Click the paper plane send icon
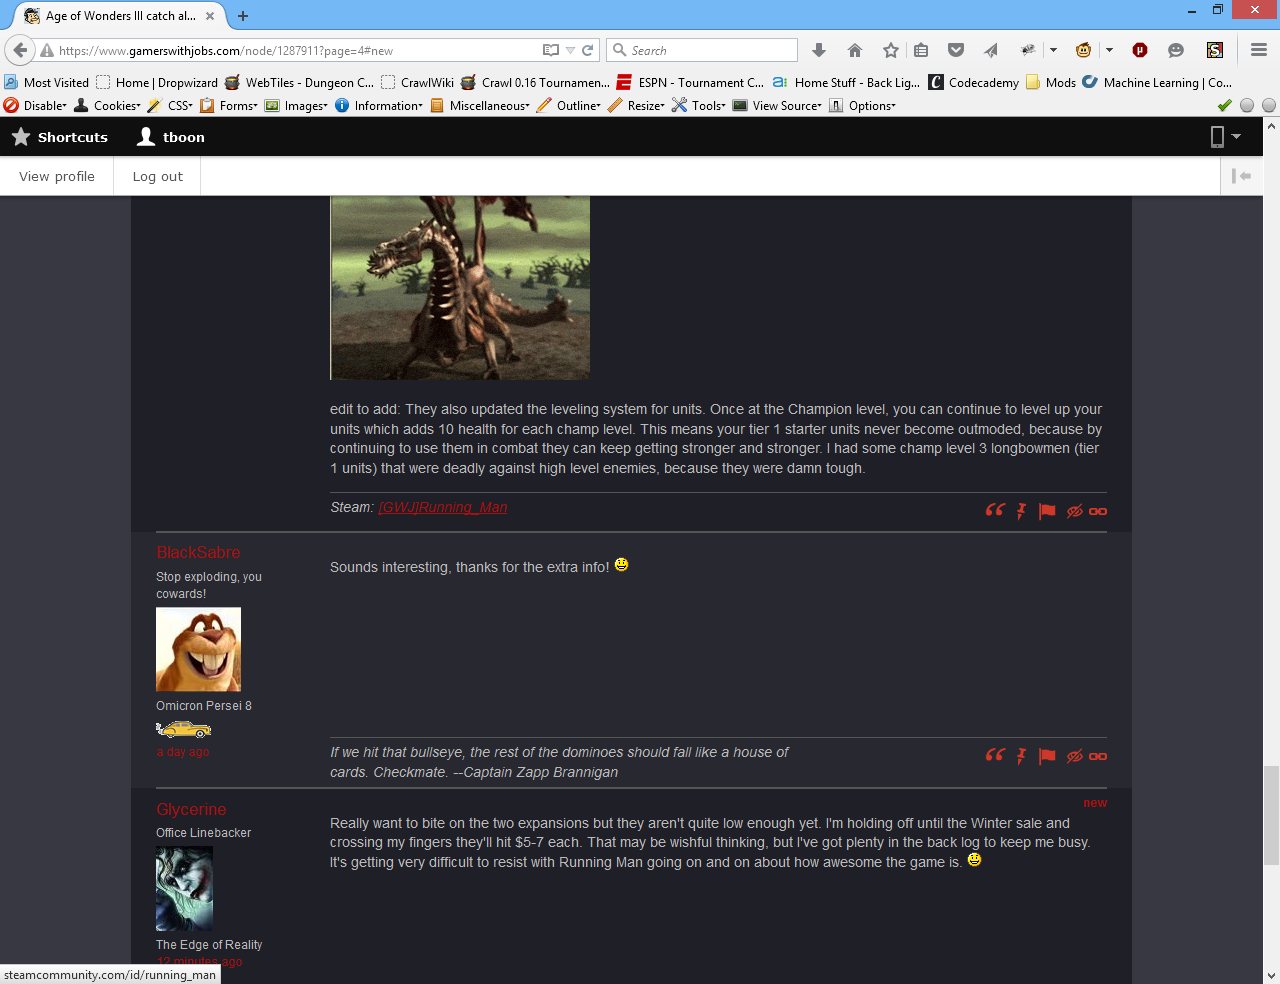Image resolution: width=1280 pixels, height=984 pixels. point(991,50)
